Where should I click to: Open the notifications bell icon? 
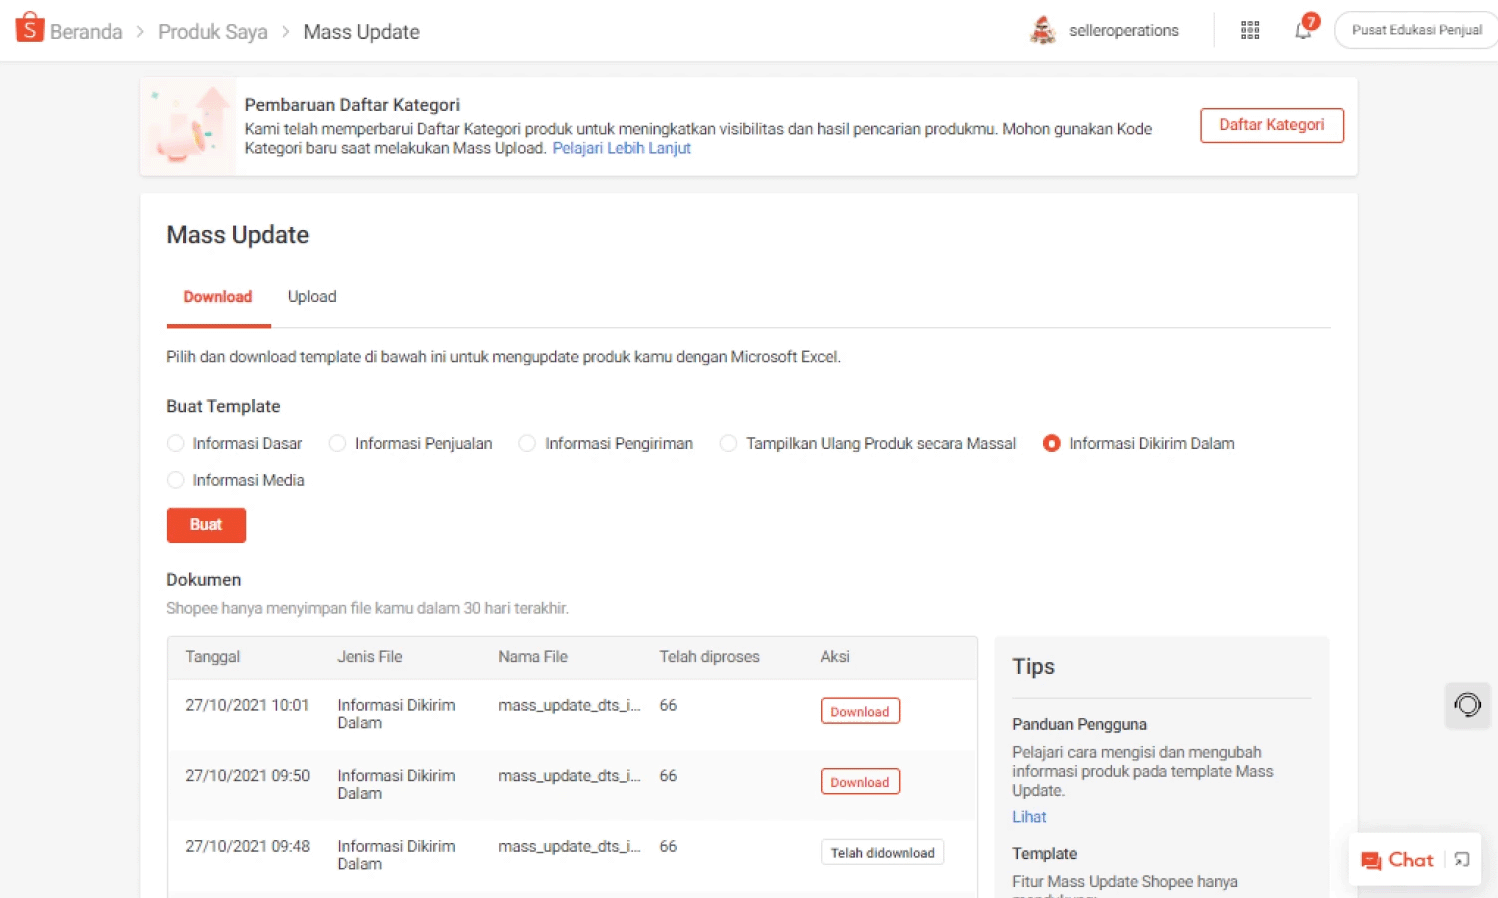1303,30
